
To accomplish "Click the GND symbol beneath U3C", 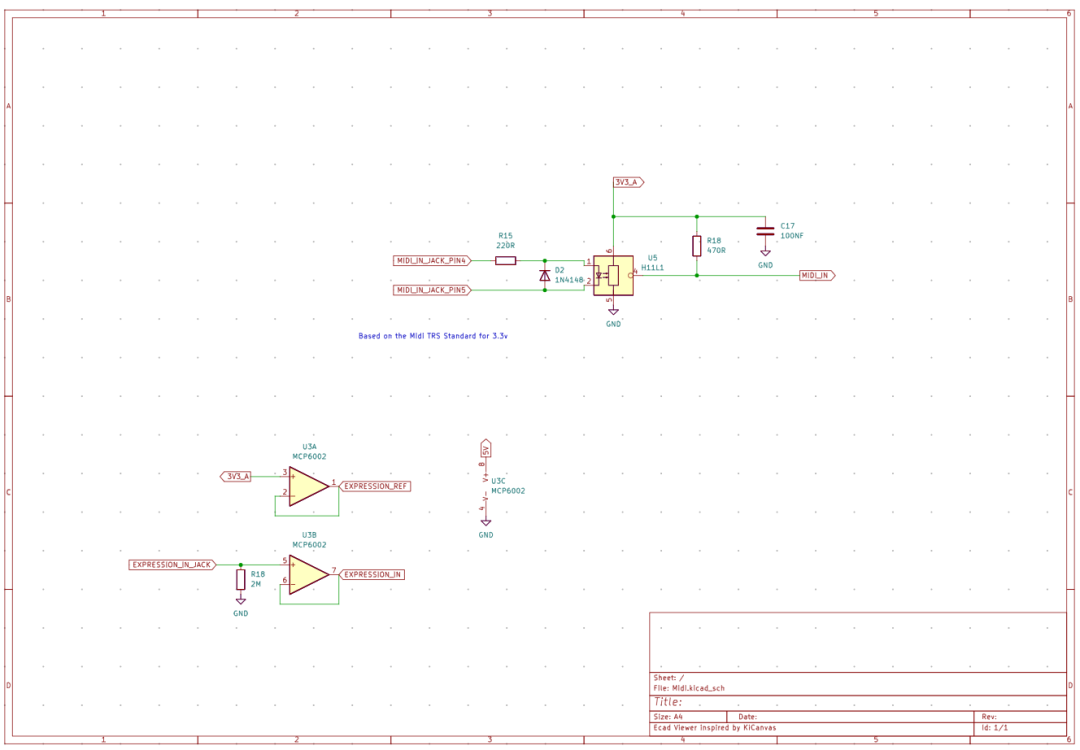I will tap(486, 523).
